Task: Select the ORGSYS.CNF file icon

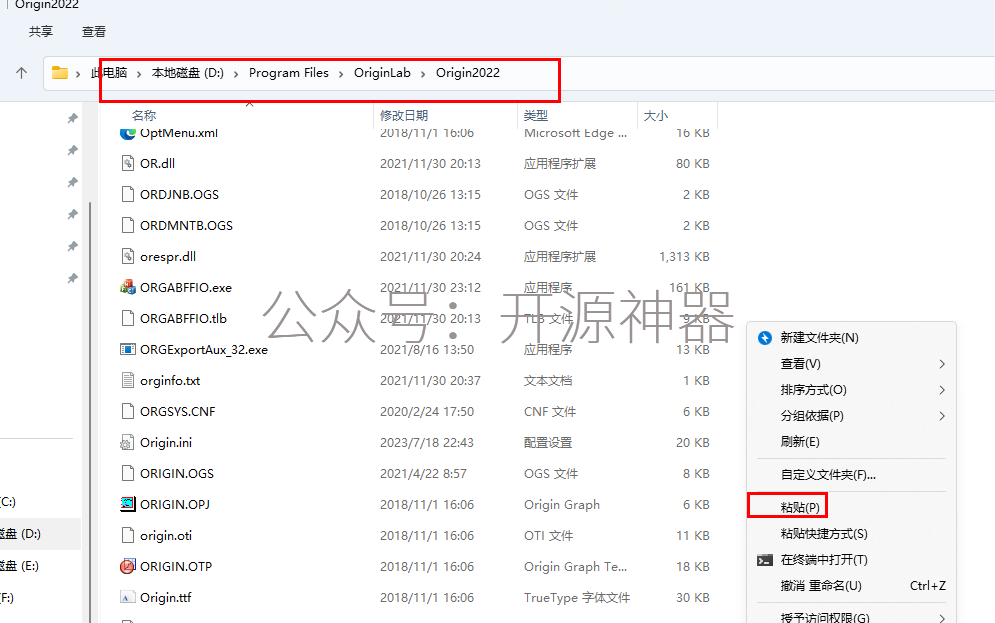Action: [128, 412]
